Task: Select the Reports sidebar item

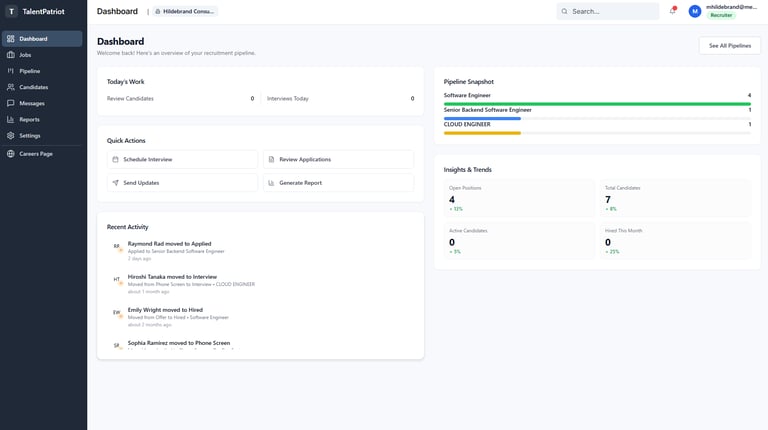Action: pyautogui.click(x=29, y=119)
